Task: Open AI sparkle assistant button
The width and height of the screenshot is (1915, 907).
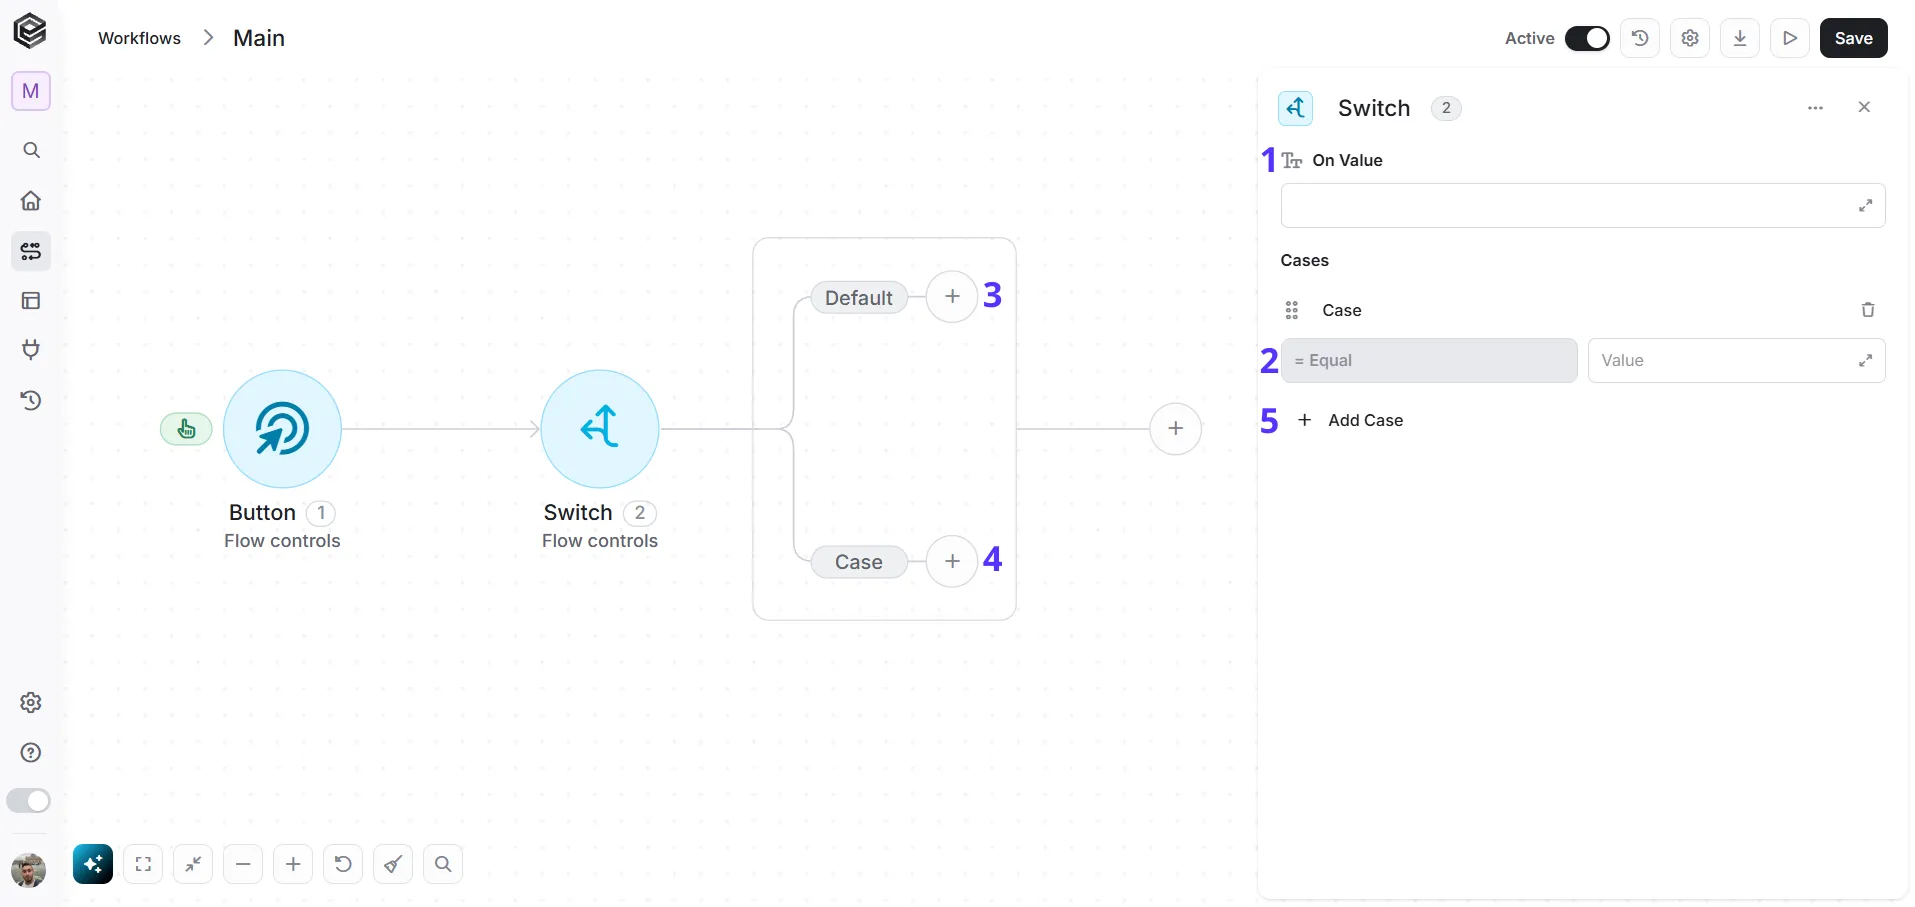Action: [x=93, y=864]
